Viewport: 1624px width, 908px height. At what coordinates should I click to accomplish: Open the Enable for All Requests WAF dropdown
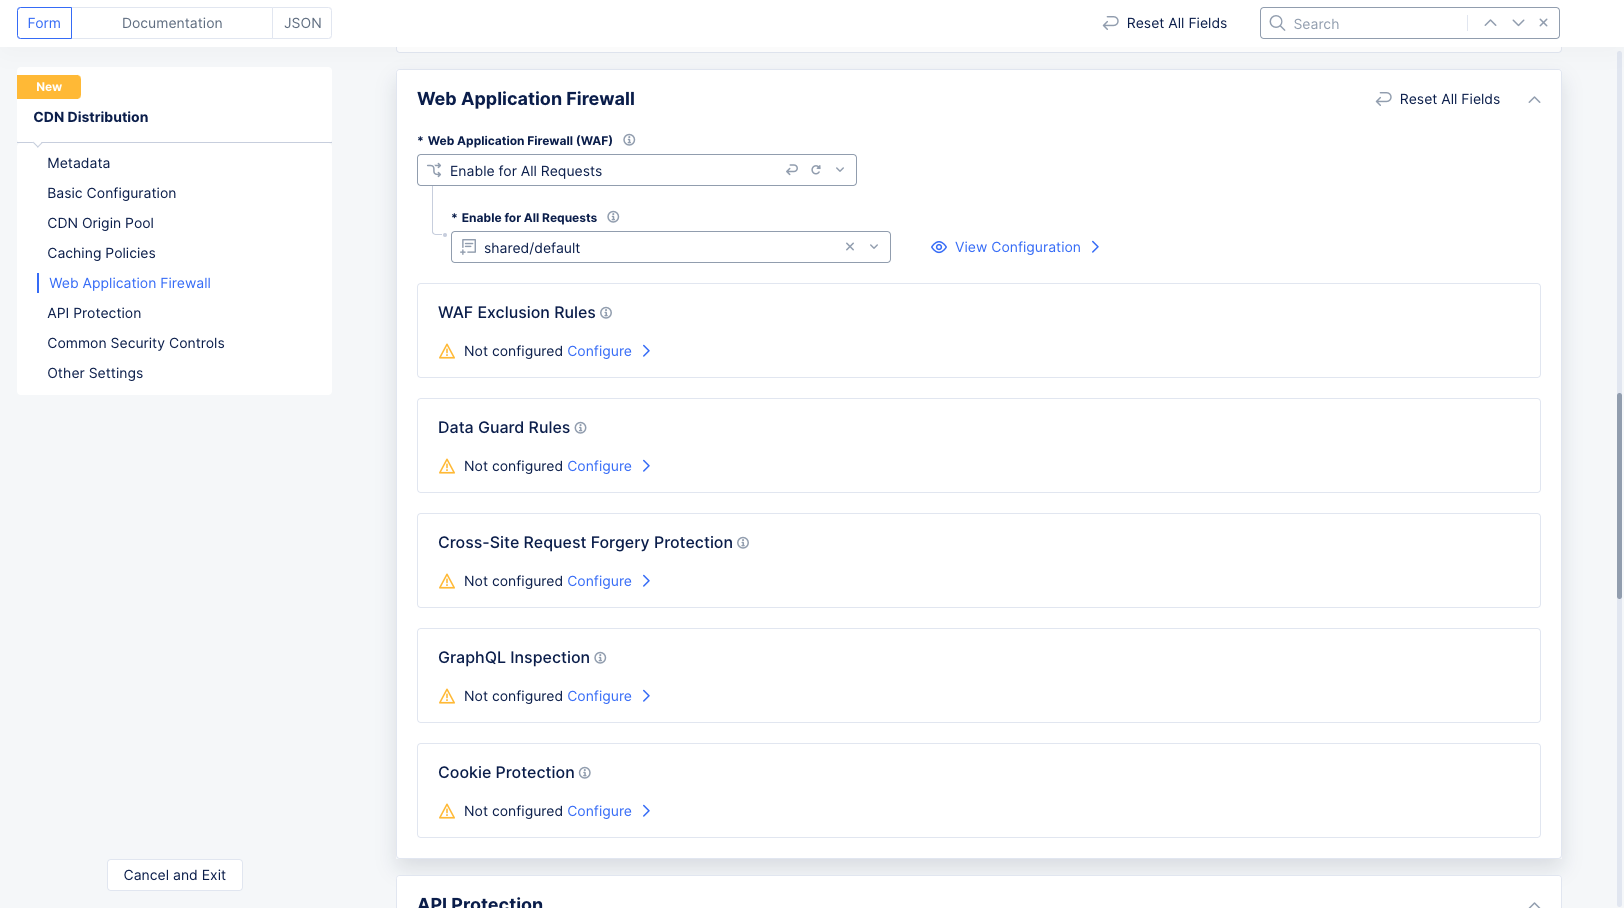[840, 170]
